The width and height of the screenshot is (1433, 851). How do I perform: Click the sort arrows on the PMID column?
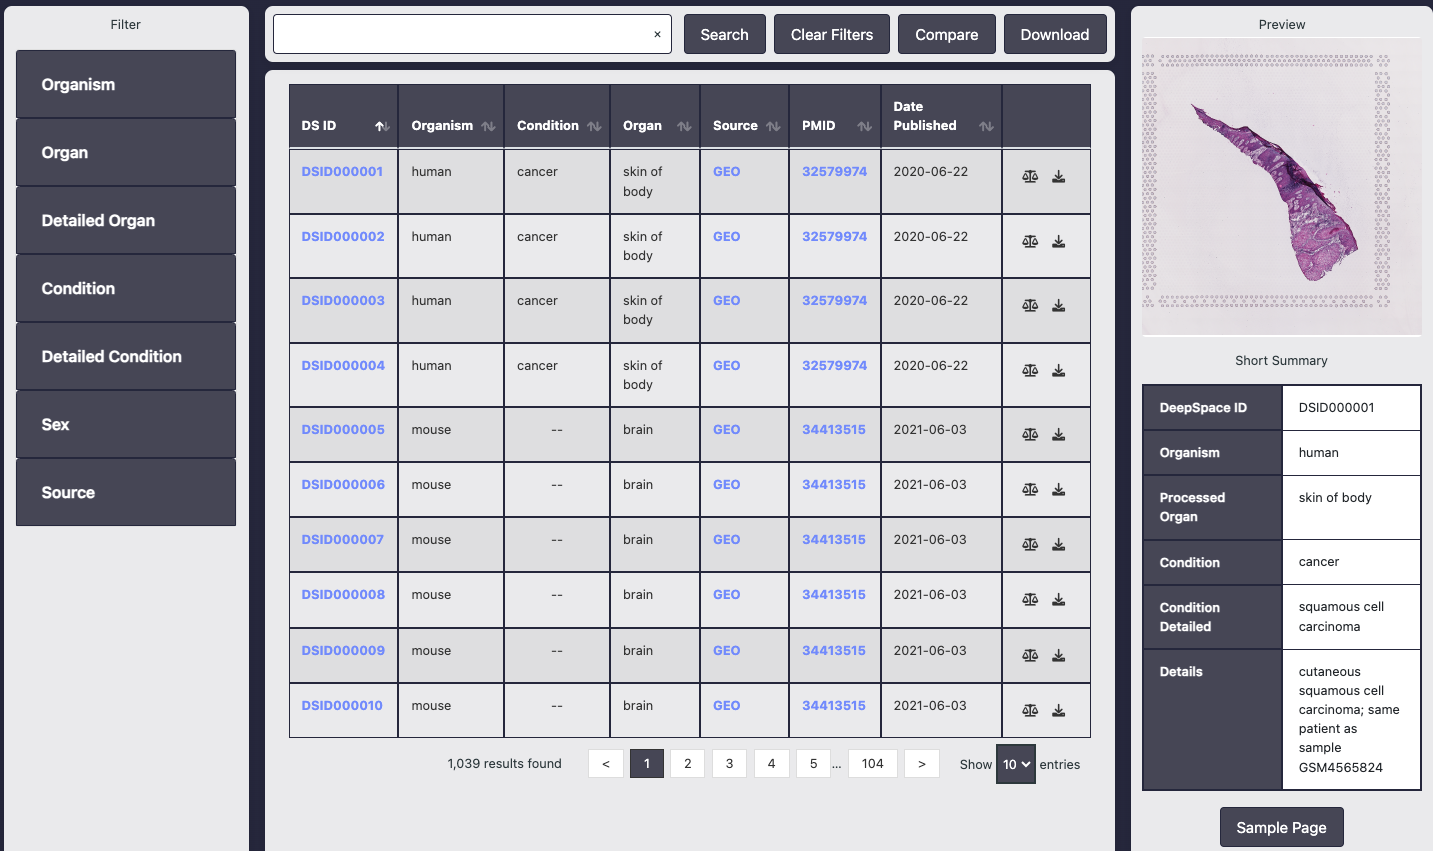click(x=862, y=126)
